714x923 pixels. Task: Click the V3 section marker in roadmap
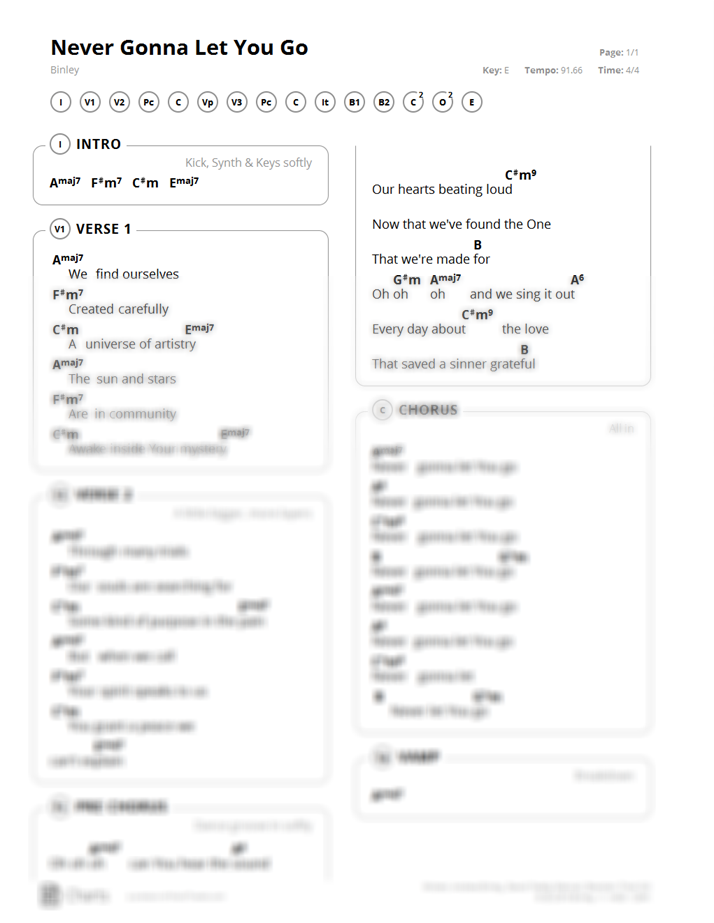[237, 102]
